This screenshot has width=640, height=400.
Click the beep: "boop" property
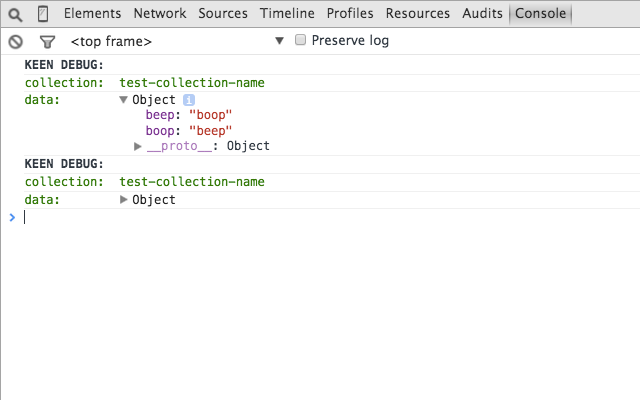tap(189, 115)
